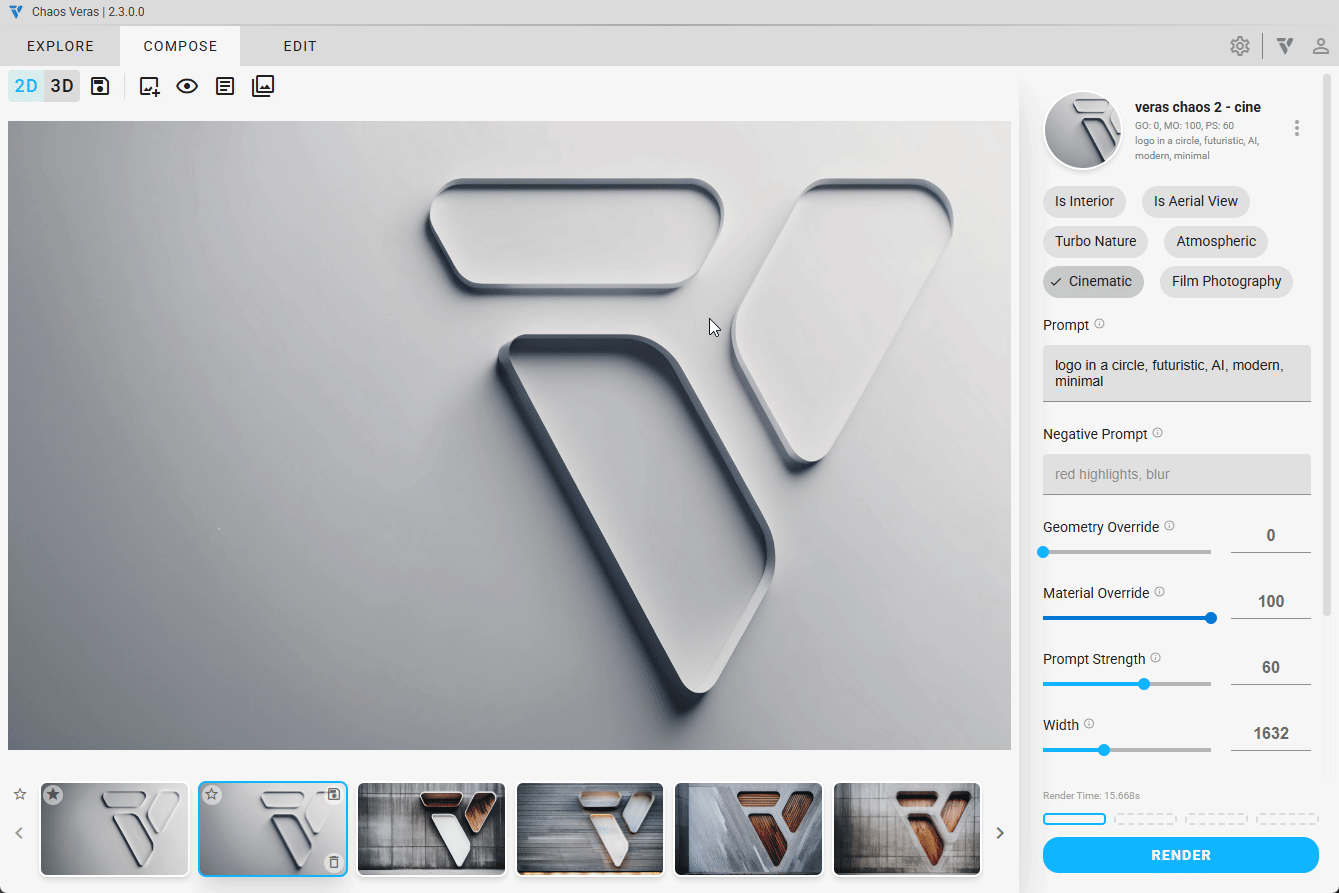Click the main rendered logo image
The height and width of the screenshot is (893, 1339).
(x=509, y=435)
